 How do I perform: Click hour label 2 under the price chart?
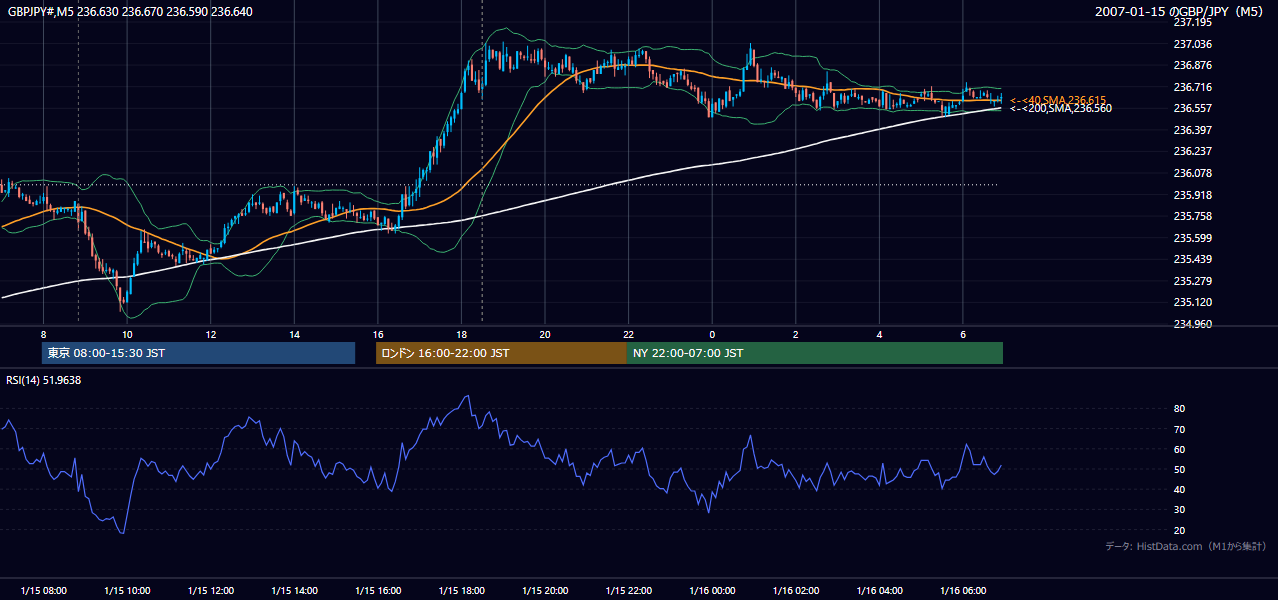(795, 334)
